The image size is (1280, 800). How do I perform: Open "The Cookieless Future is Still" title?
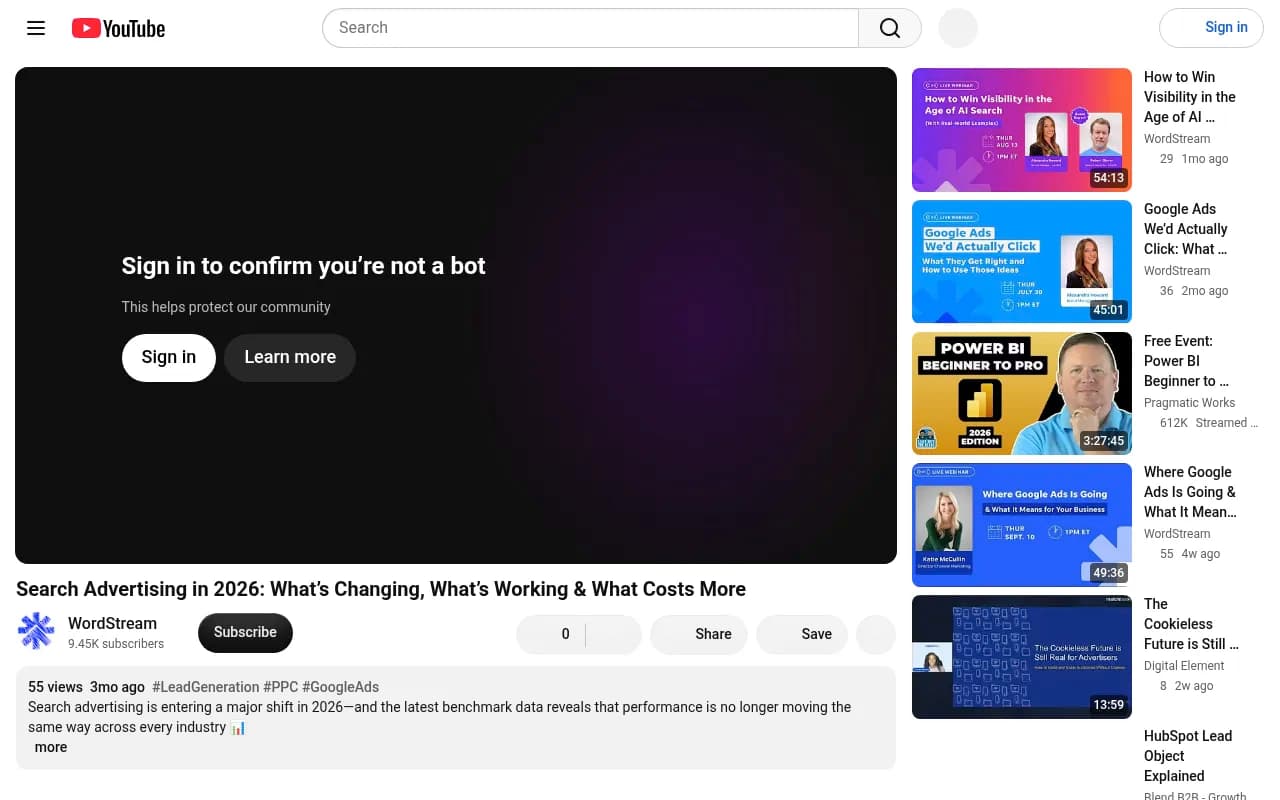[1192, 624]
